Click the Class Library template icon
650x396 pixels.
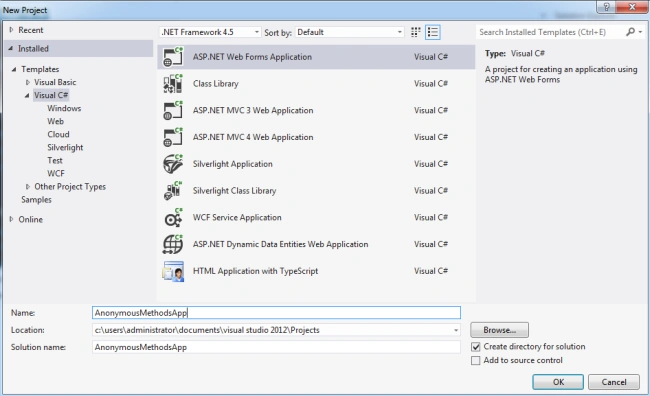click(x=173, y=83)
